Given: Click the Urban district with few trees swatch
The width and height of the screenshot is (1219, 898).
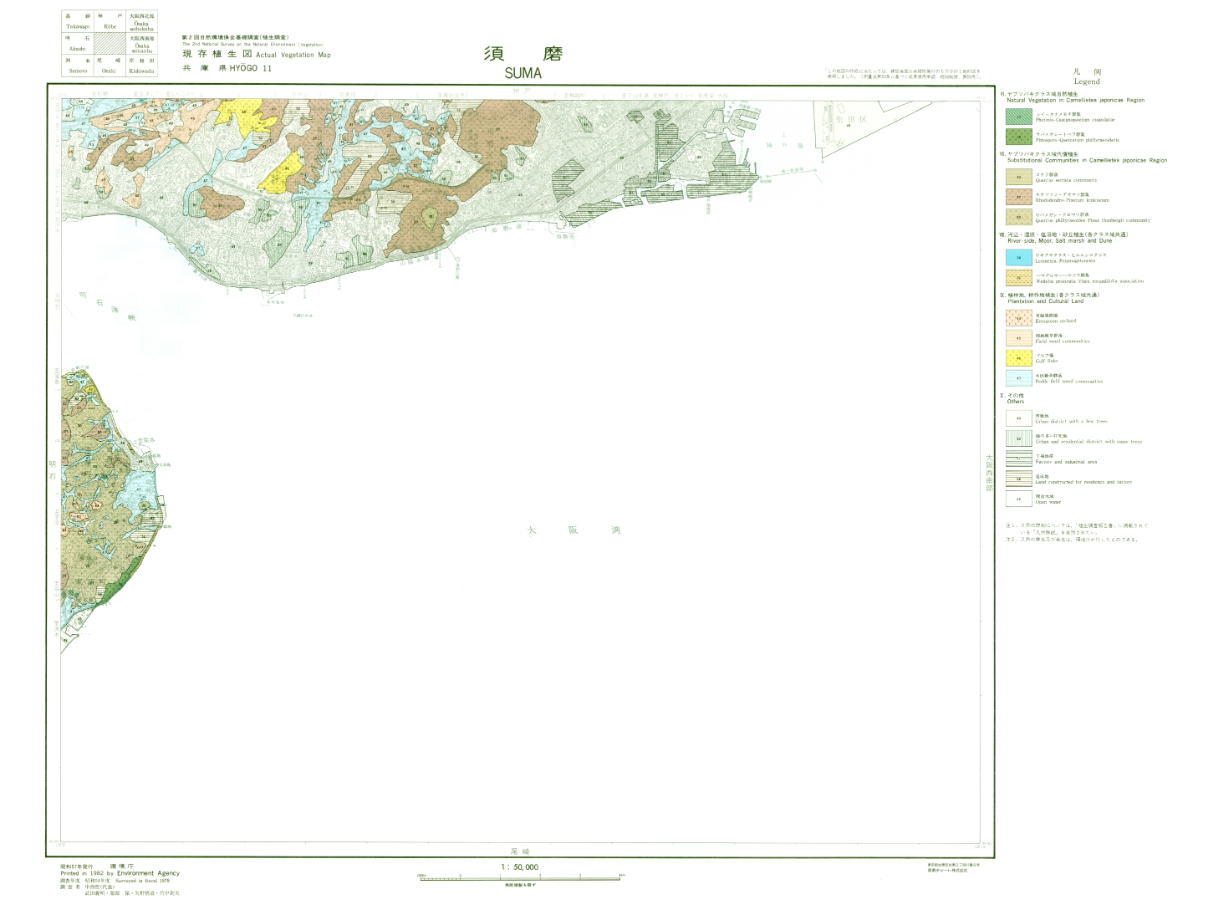Looking at the screenshot, I should coord(1018,419).
